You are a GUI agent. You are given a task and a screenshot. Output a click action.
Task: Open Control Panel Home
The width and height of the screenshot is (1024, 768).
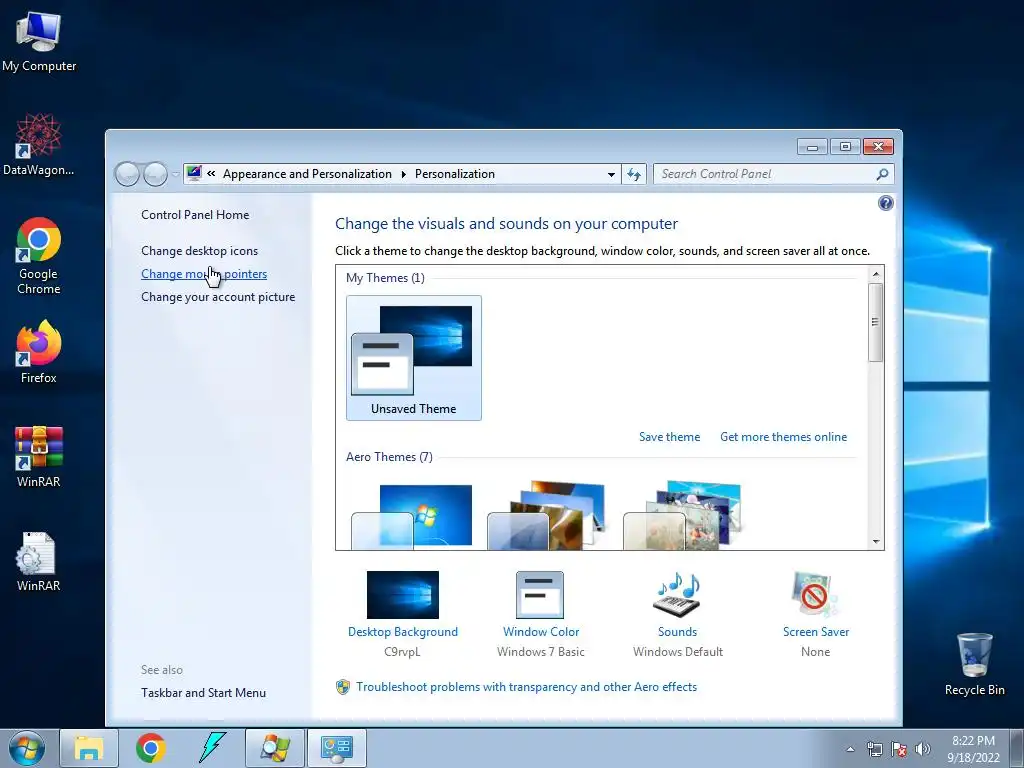coord(195,215)
